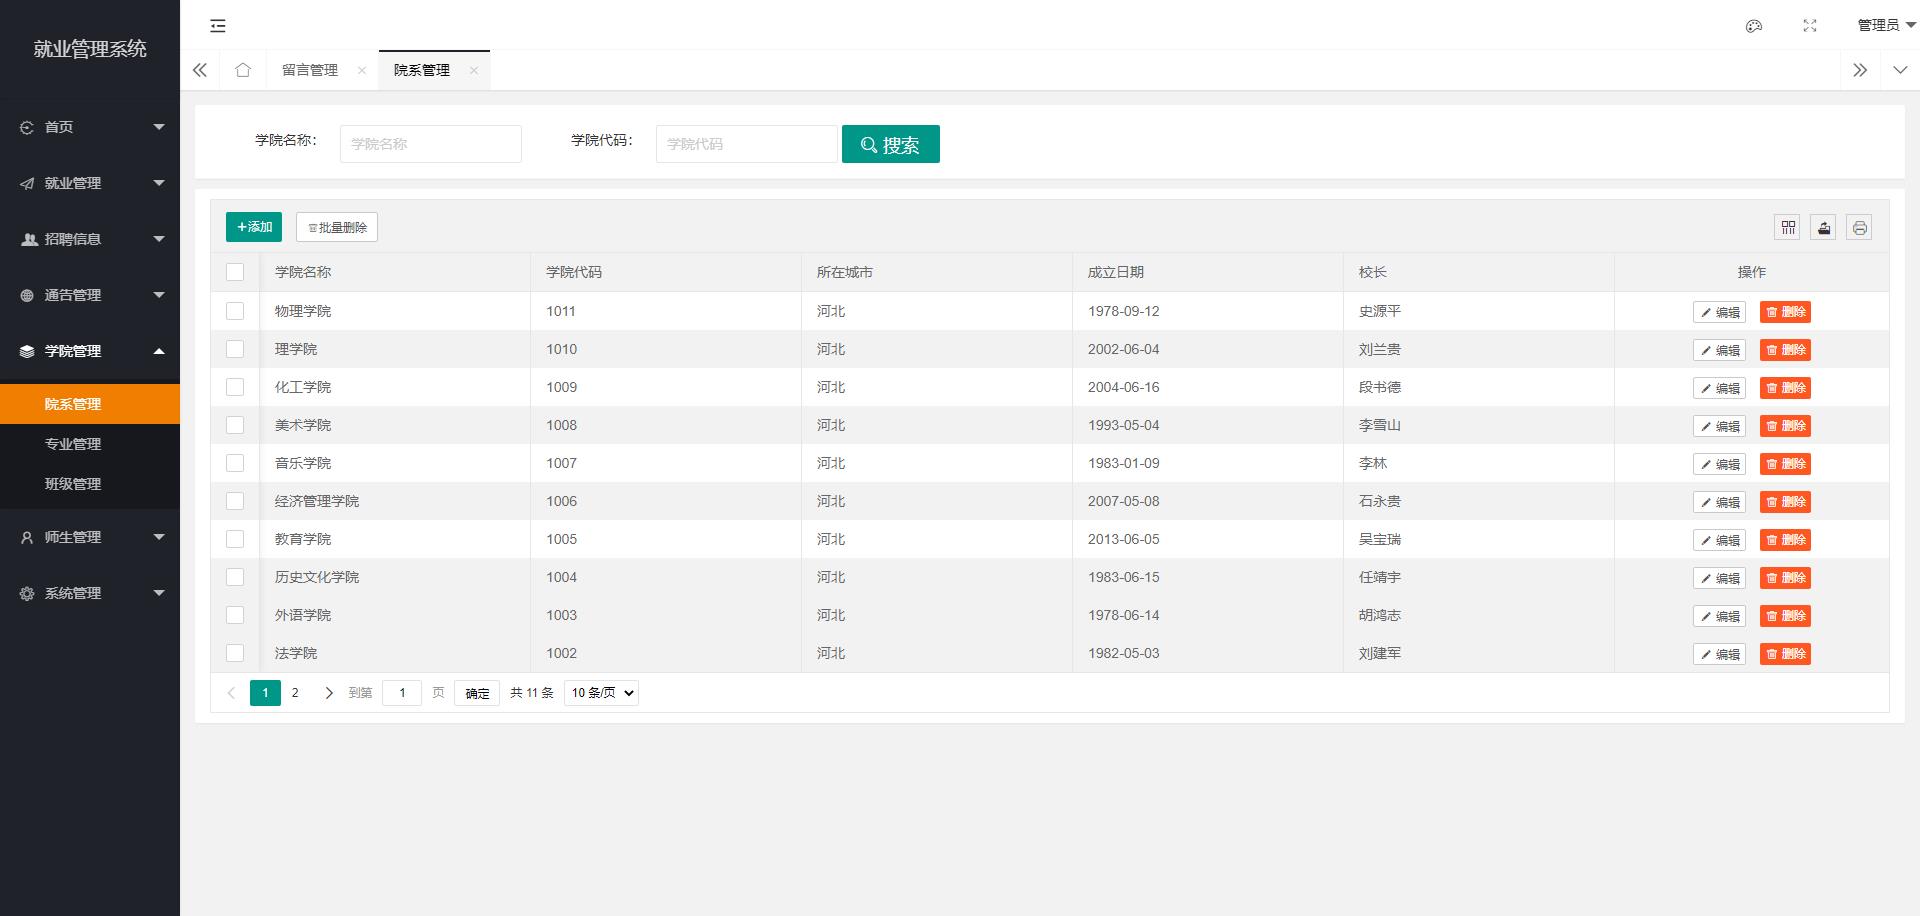Click the 招聘信息 people icon
The height and width of the screenshot is (916, 1920).
coord(29,239)
